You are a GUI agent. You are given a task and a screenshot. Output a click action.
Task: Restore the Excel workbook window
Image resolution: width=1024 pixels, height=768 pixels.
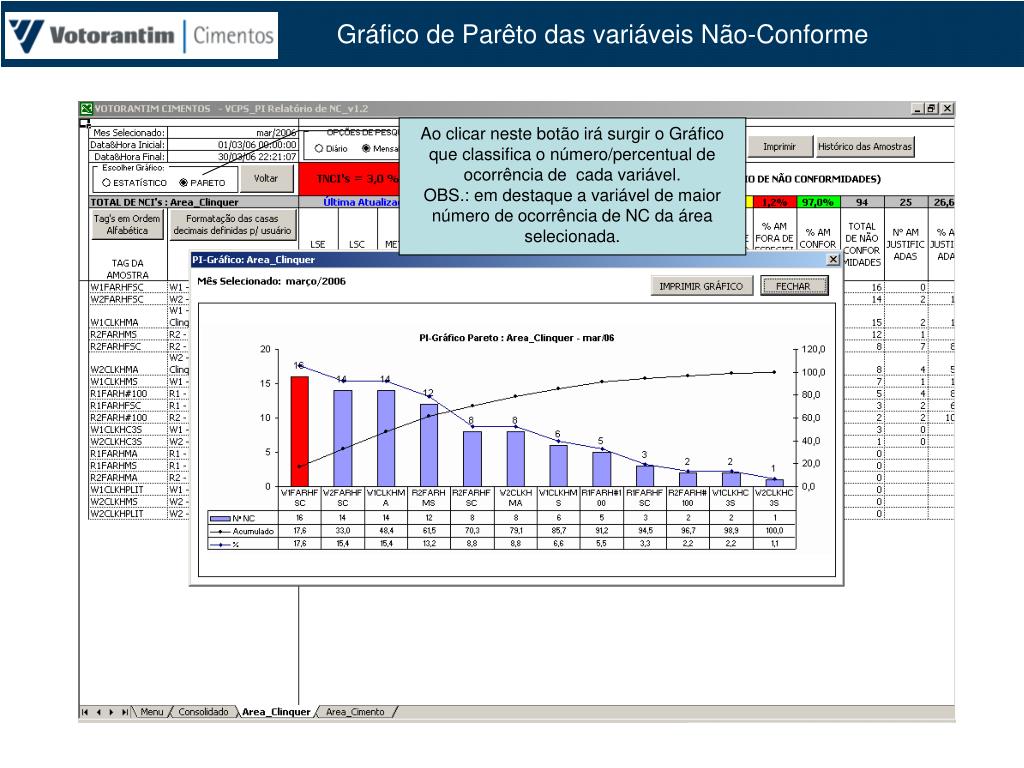pyautogui.click(x=932, y=109)
